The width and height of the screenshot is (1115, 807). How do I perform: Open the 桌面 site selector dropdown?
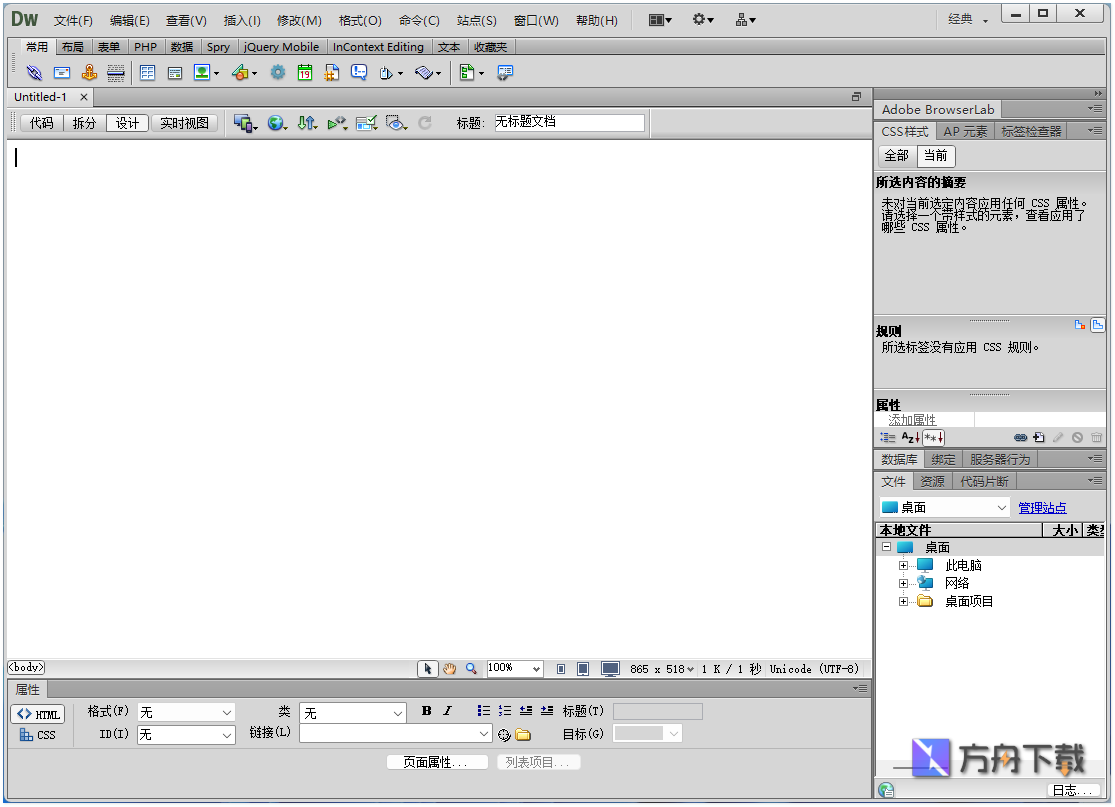tap(944, 508)
